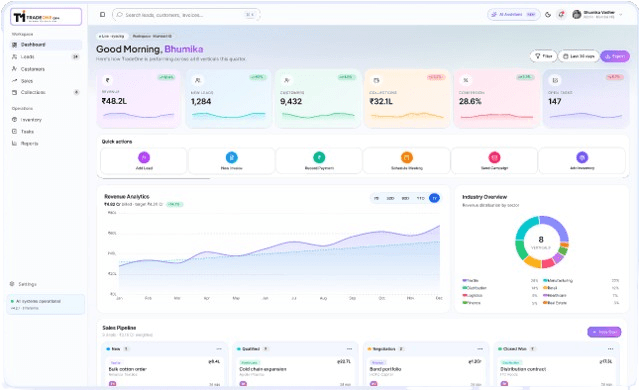
Task: Open the Bond portfolio deal
Action: (x=425, y=372)
